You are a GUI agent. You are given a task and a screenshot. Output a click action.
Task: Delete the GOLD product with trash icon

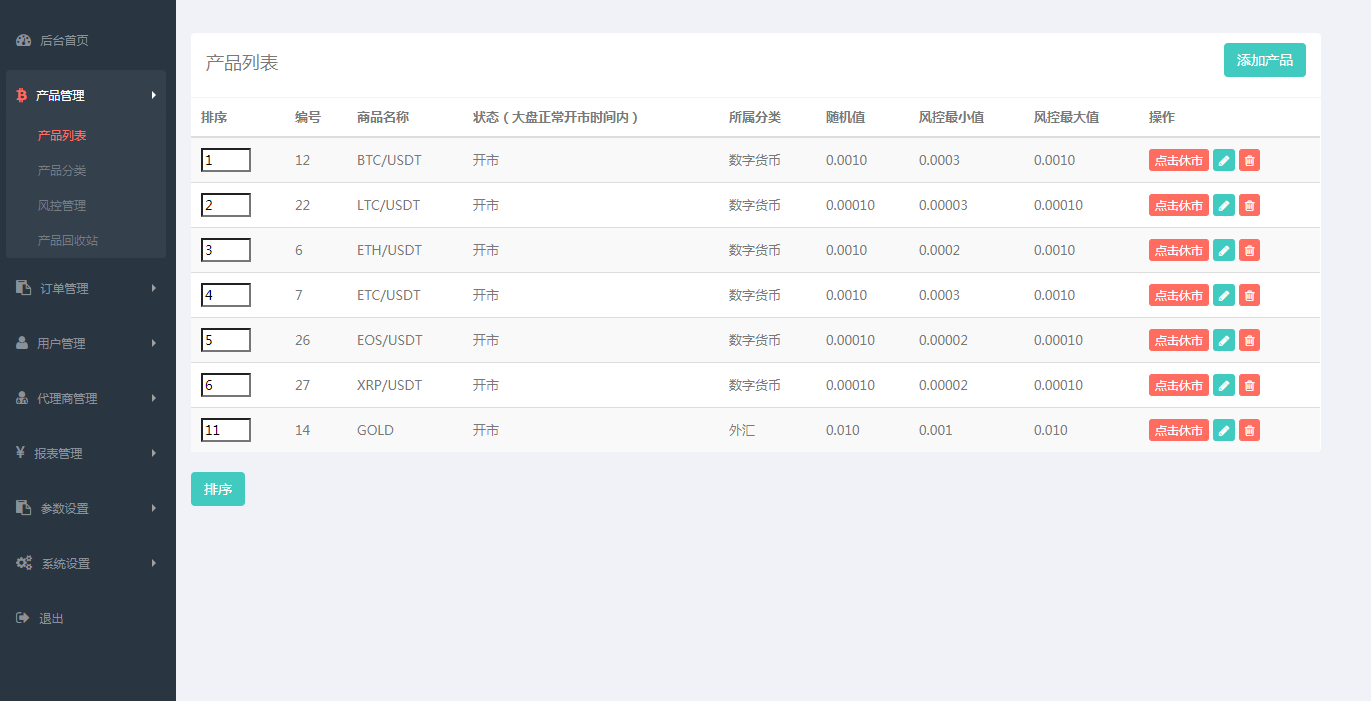[1249, 430]
